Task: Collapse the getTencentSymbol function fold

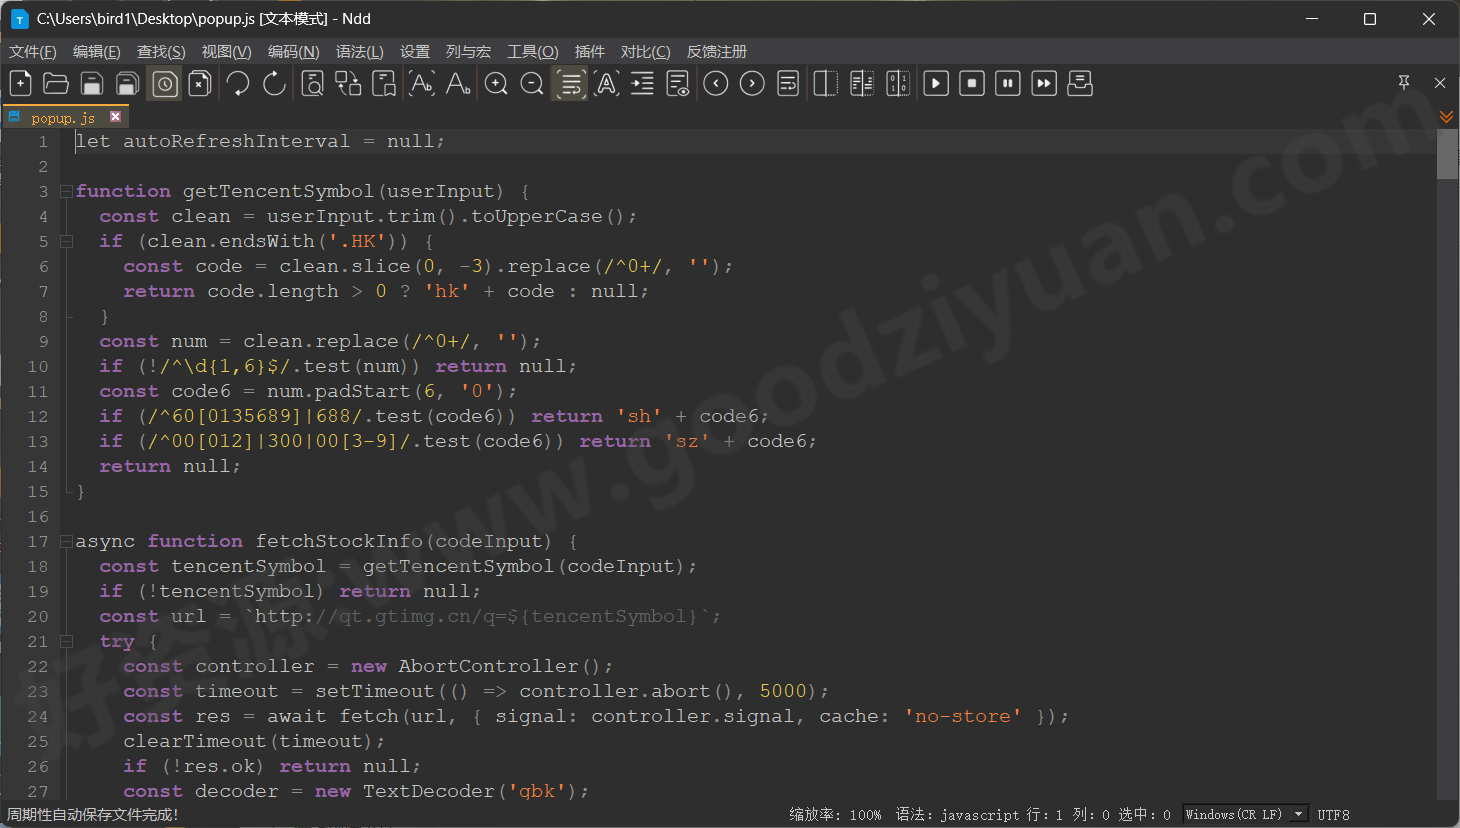Action: point(66,191)
